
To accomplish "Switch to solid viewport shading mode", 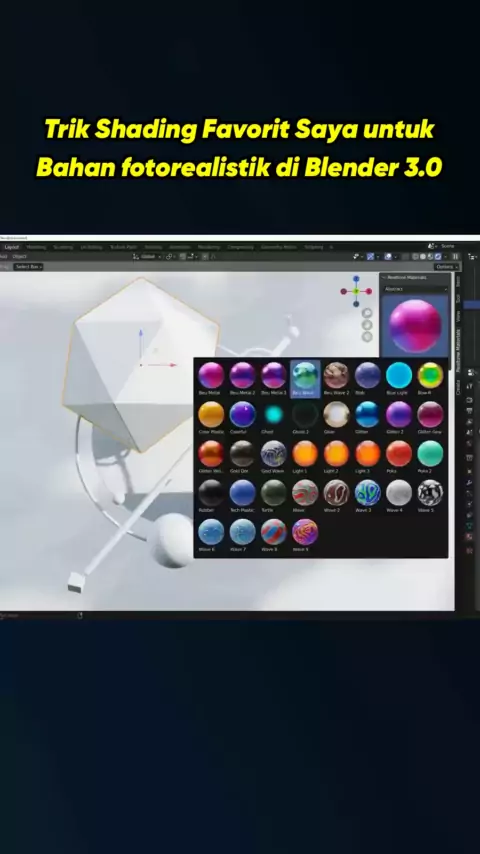I will [x=423, y=257].
